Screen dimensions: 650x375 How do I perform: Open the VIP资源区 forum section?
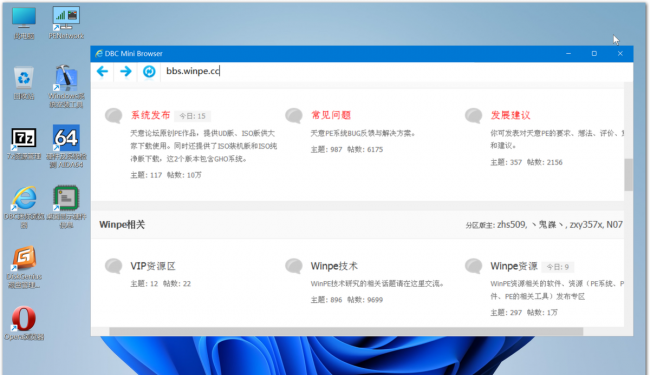tap(153, 266)
